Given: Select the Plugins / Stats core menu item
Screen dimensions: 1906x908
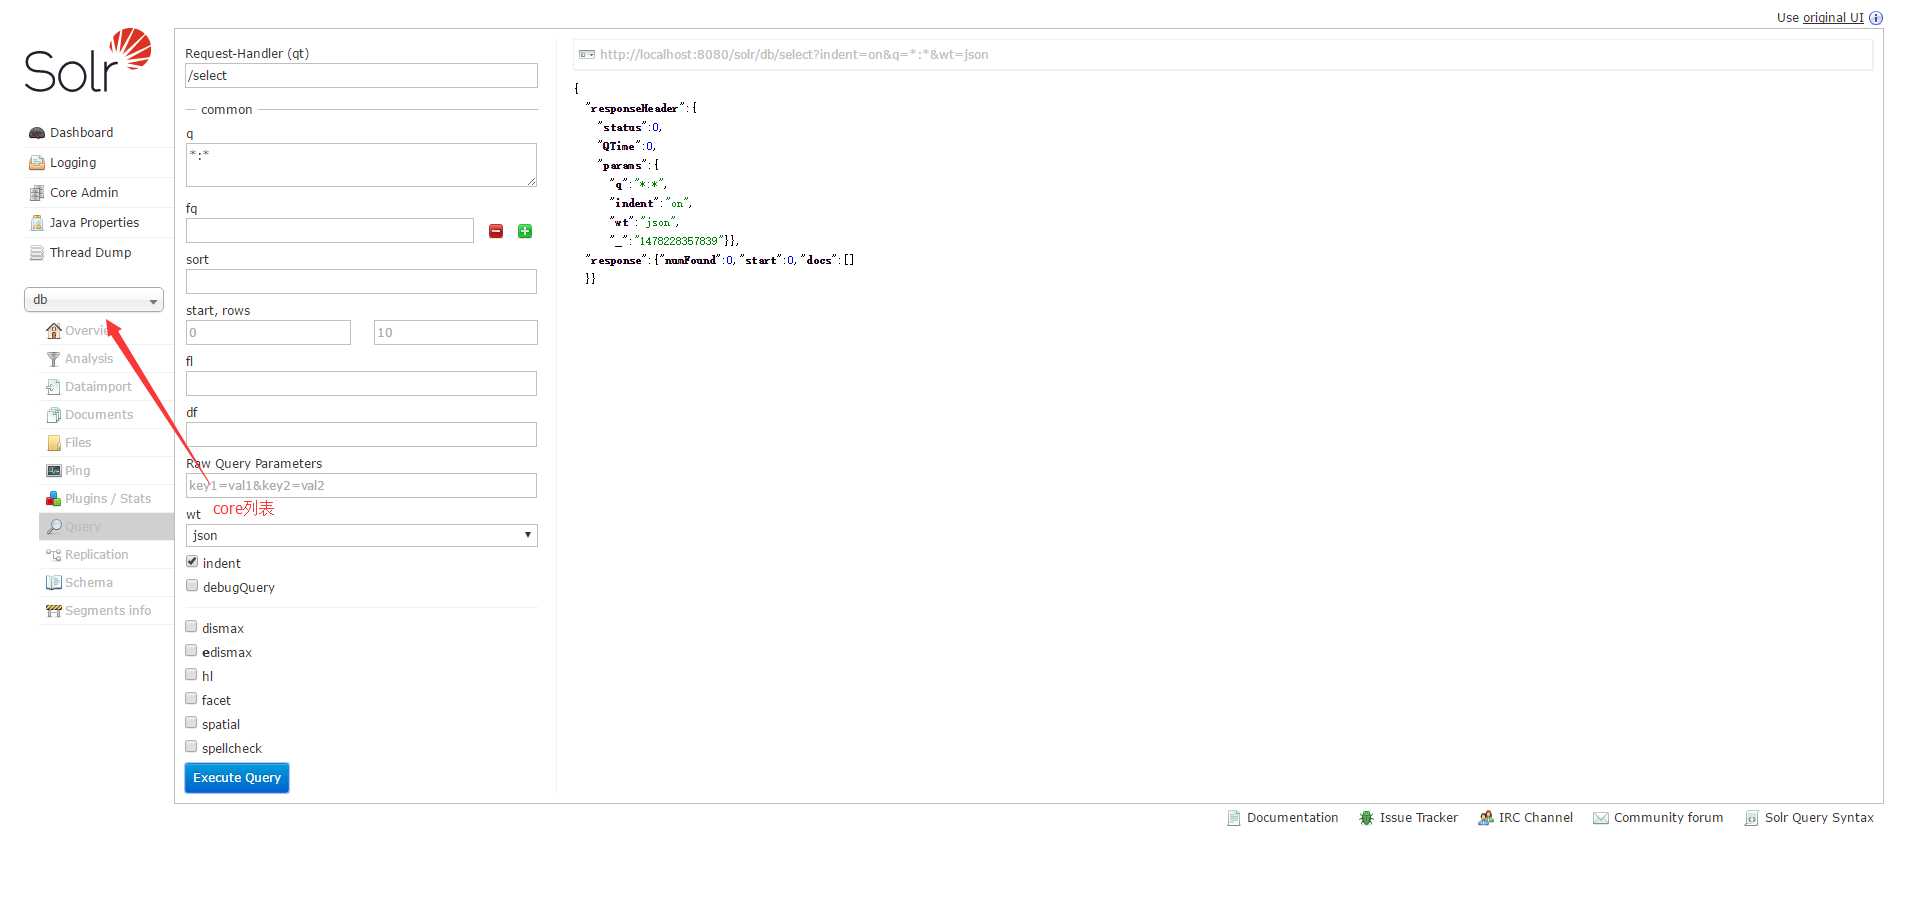Looking at the screenshot, I should pyautogui.click(x=108, y=499).
